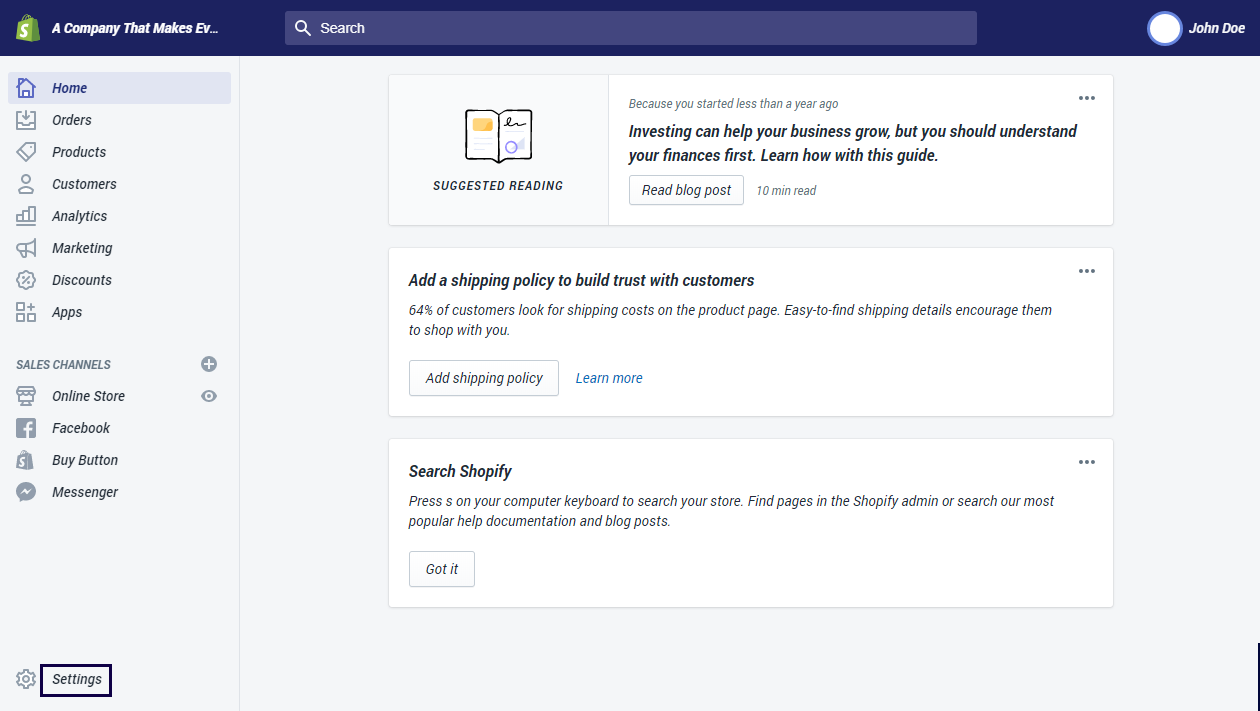Viewport: 1260px width, 711px height.
Task: Click the Apps icon in sidebar
Action: coord(25,312)
